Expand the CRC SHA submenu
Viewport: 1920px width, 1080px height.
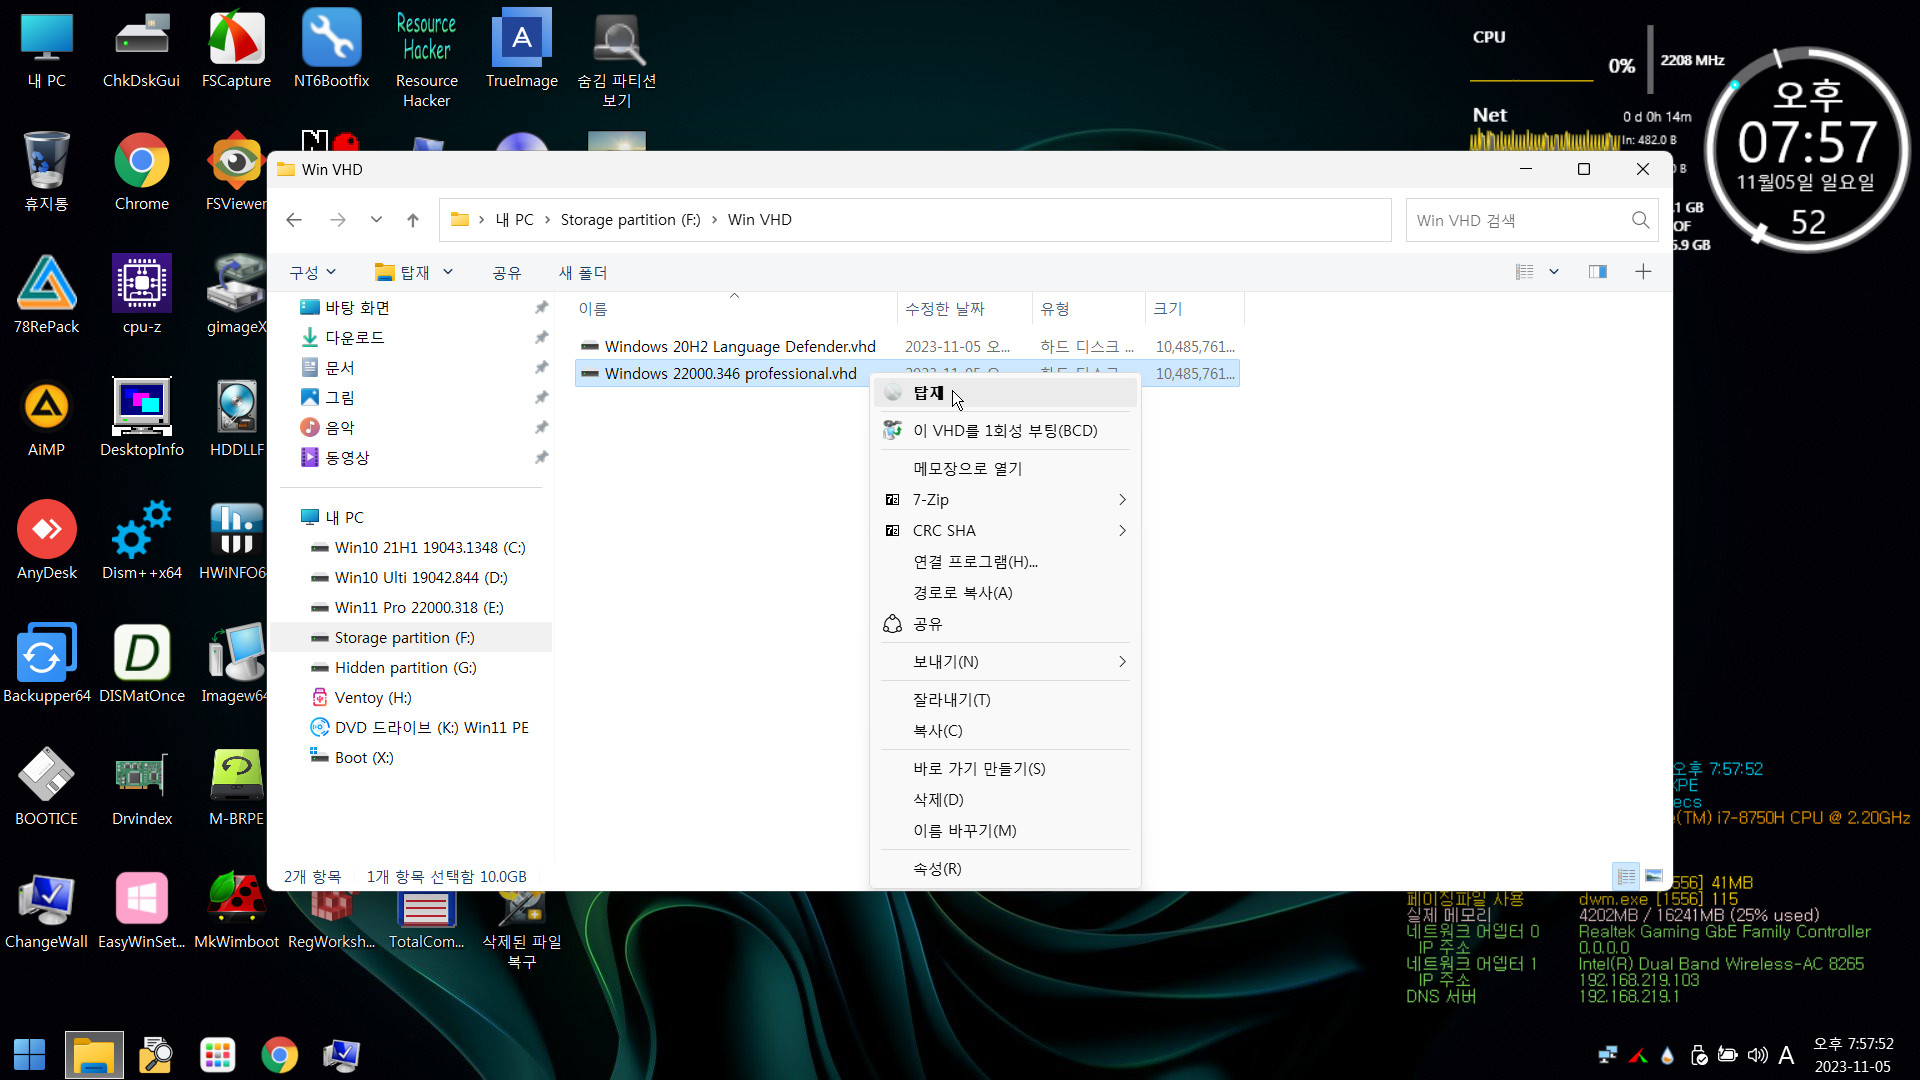1005,530
